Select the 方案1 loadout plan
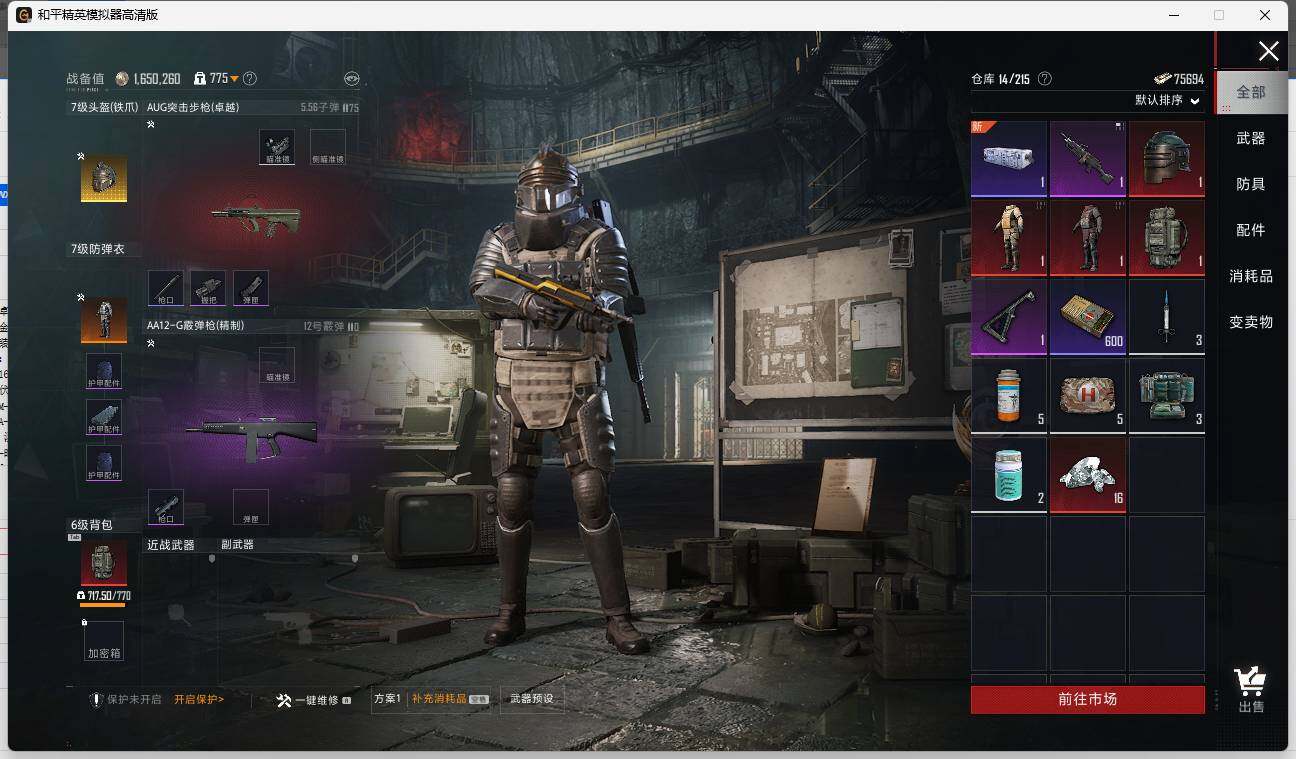1296x759 pixels. [x=386, y=699]
